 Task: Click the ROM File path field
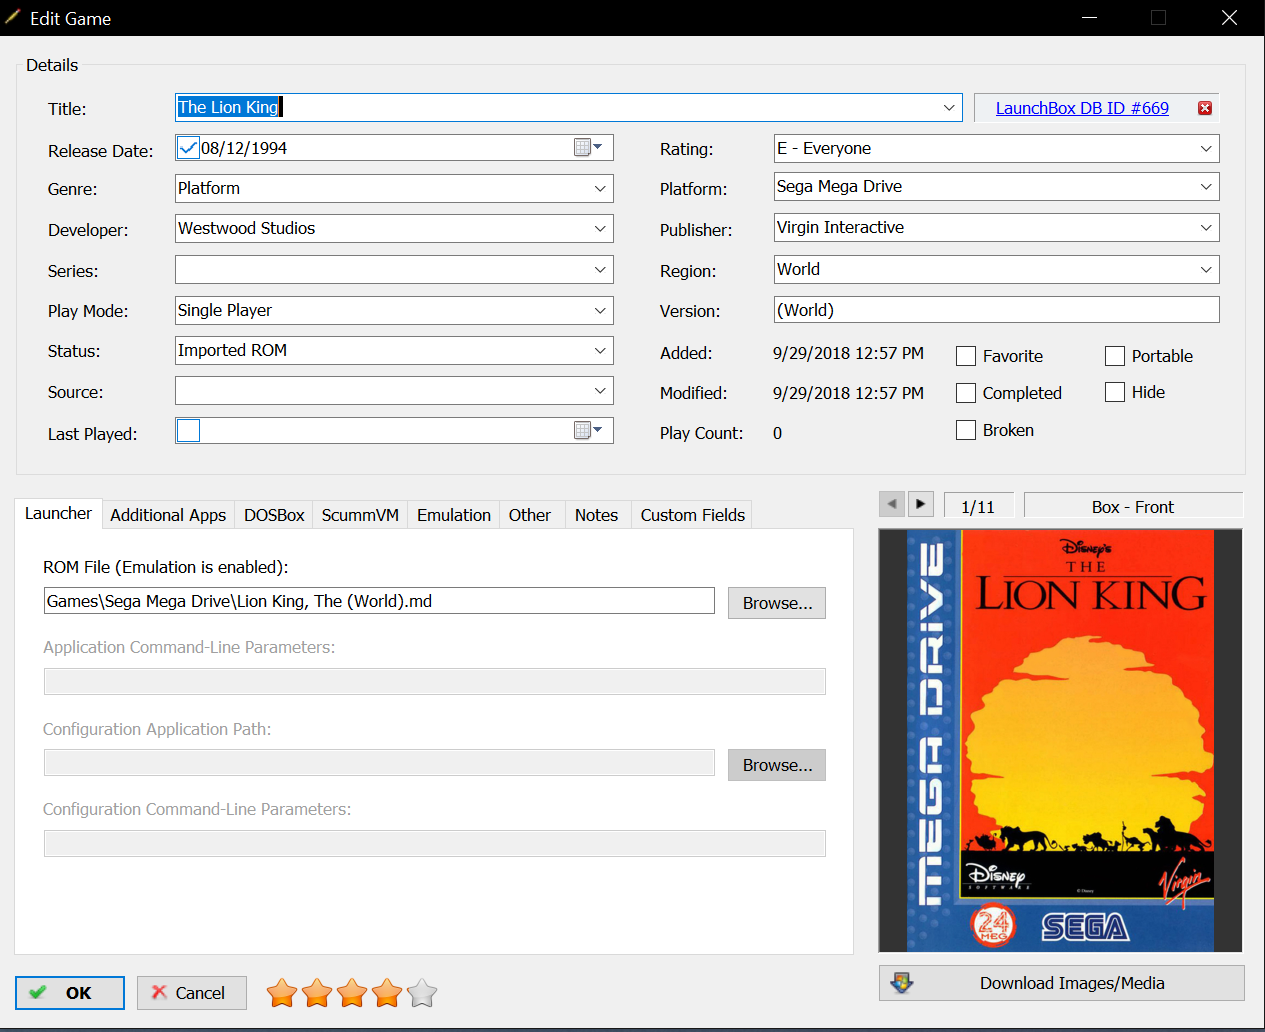pos(379,601)
